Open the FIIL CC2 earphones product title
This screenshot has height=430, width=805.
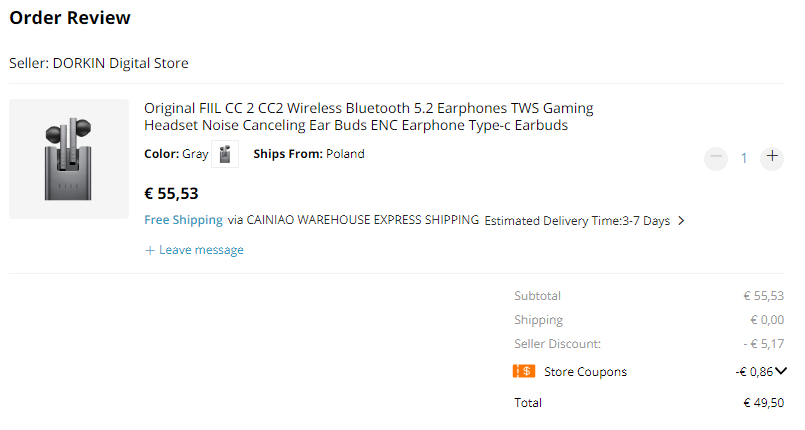(x=369, y=116)
